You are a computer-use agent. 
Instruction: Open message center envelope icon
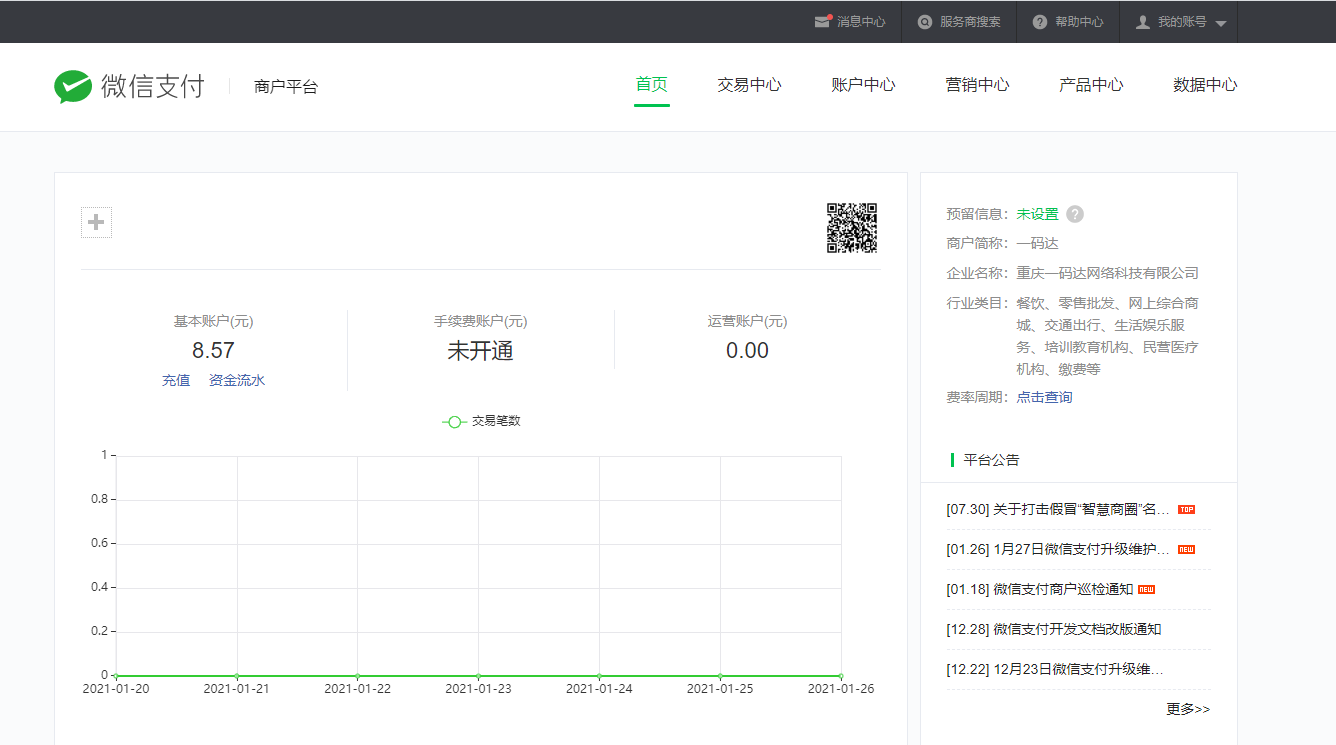coord(822,22)
